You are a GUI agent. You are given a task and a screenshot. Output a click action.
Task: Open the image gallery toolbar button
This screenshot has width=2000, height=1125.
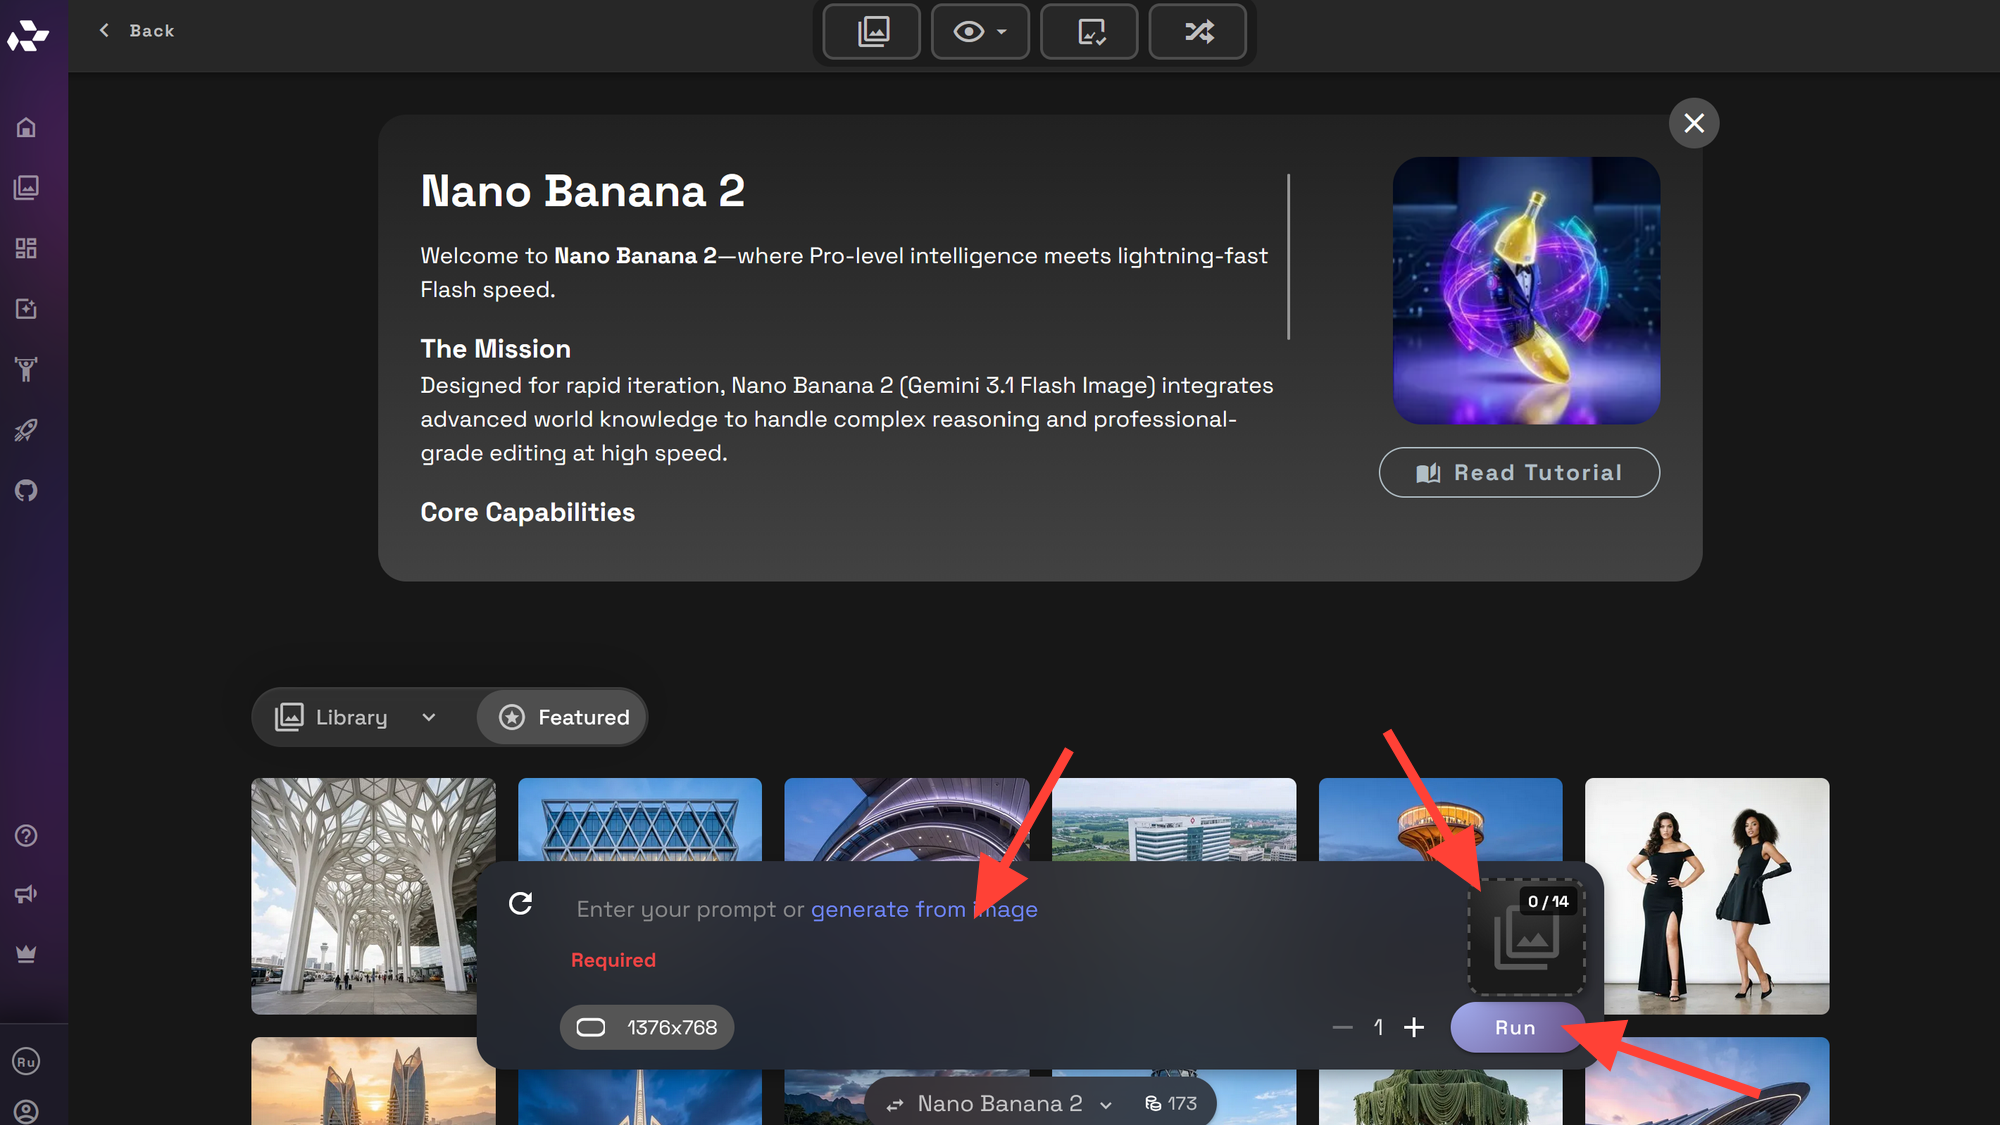pos(872,32)
